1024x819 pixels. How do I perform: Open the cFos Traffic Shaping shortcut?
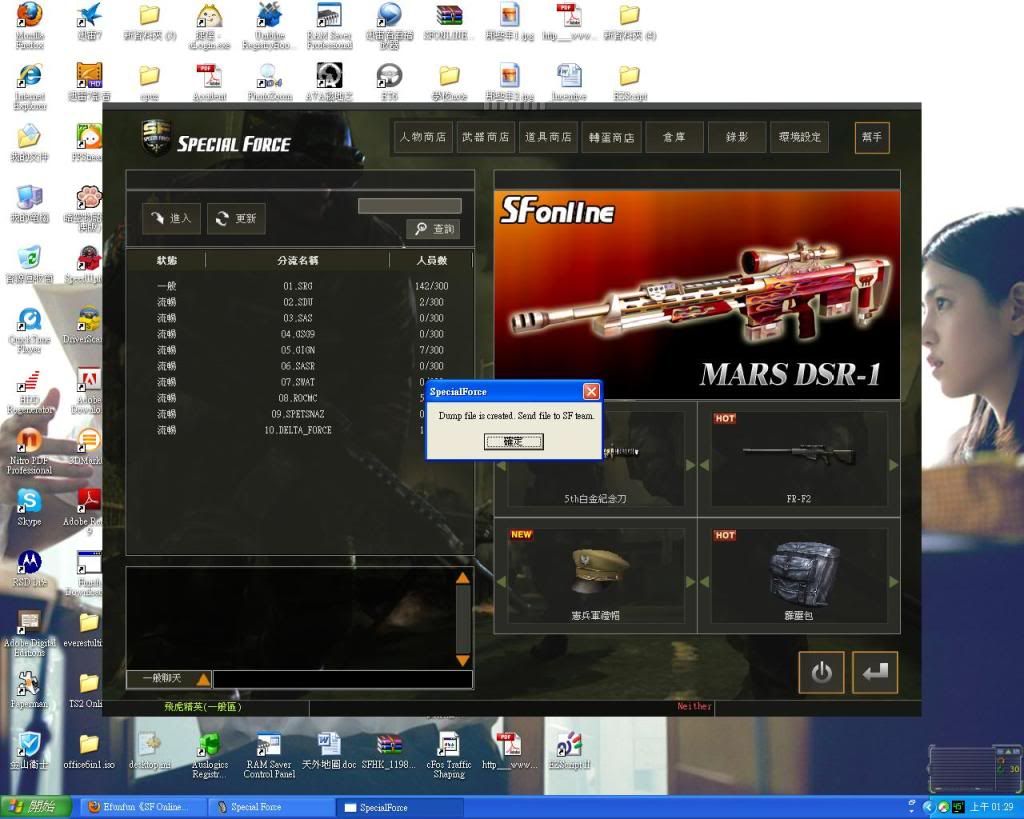coord(449,756)
